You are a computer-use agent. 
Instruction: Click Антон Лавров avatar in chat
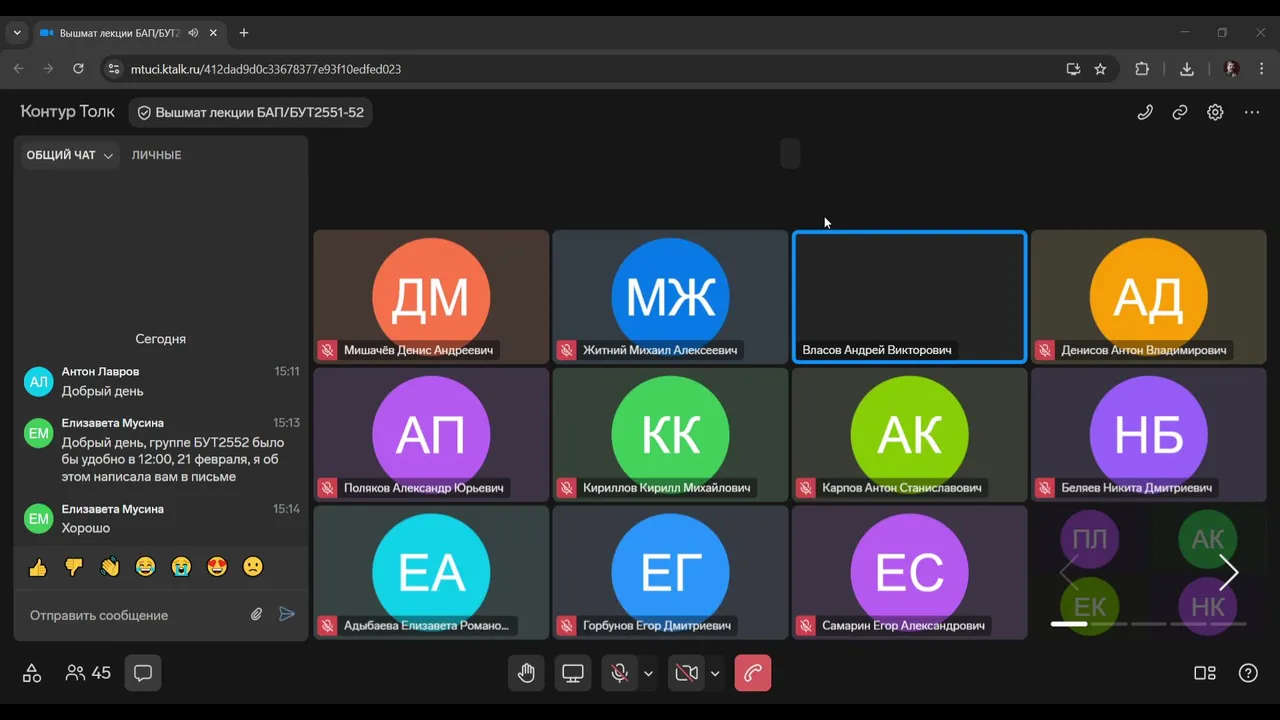[39, 381]
